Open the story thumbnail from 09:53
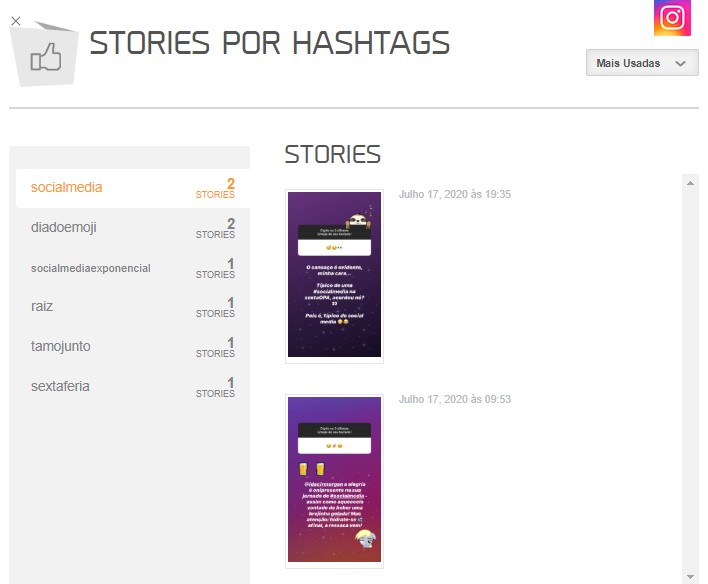This screenshot has height=584, width=708. [x=334, y=481]
